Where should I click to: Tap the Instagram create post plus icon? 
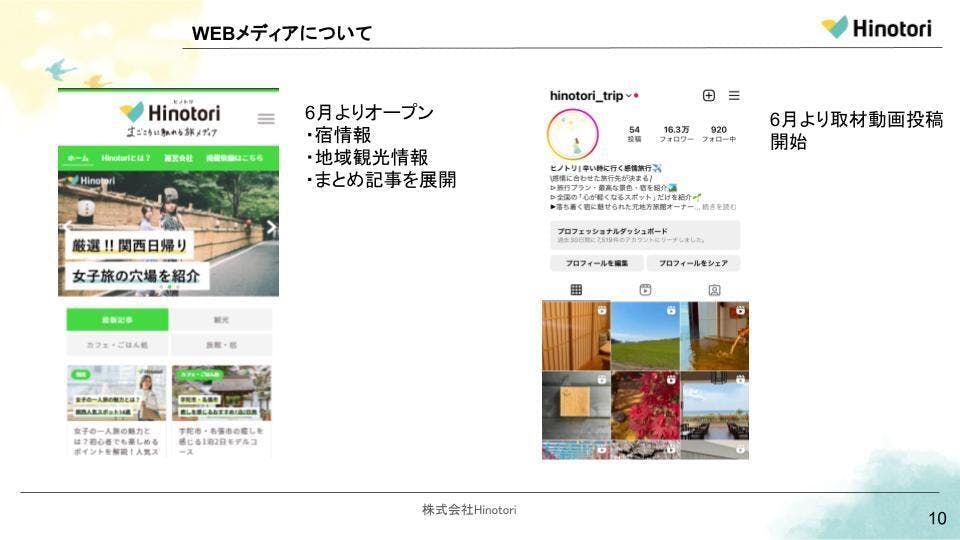click(709, 96)
